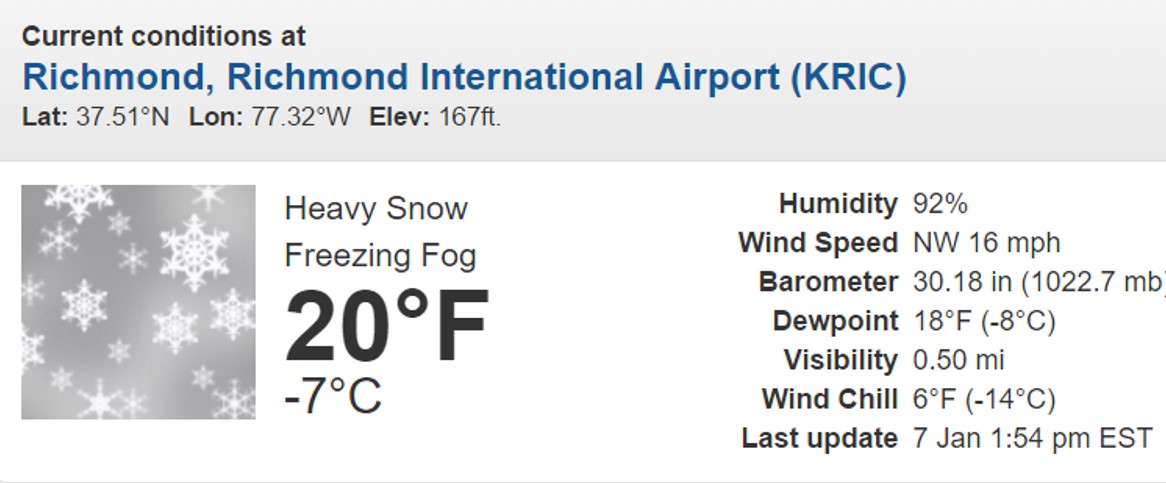
Task: Click the Wind Chill value 6°F (-14°C)
Action: tap(984, 399)
